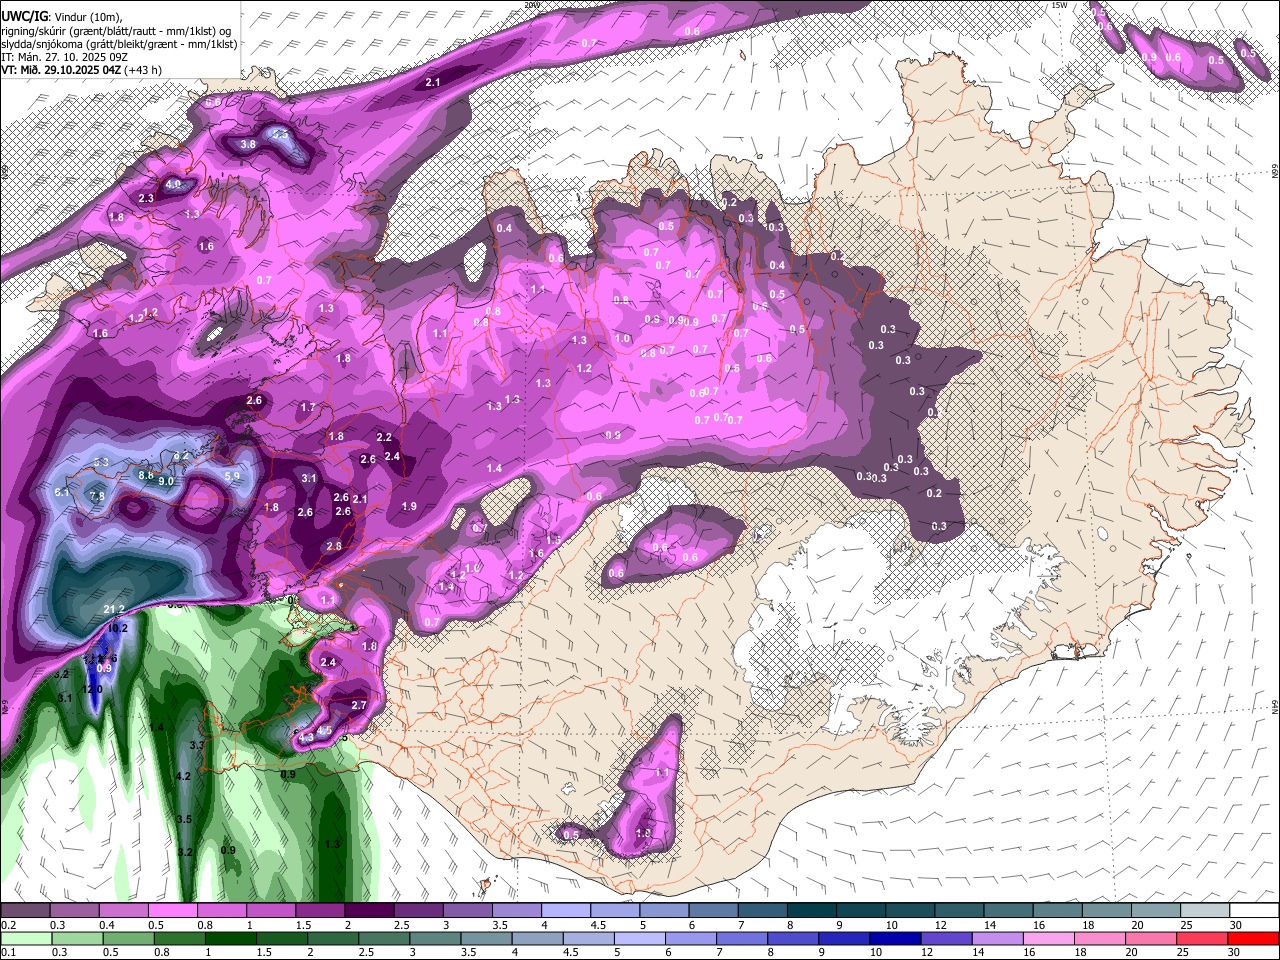Click the dark mauve 0.2–0.3 swatch on upper scale

[25, 910]
